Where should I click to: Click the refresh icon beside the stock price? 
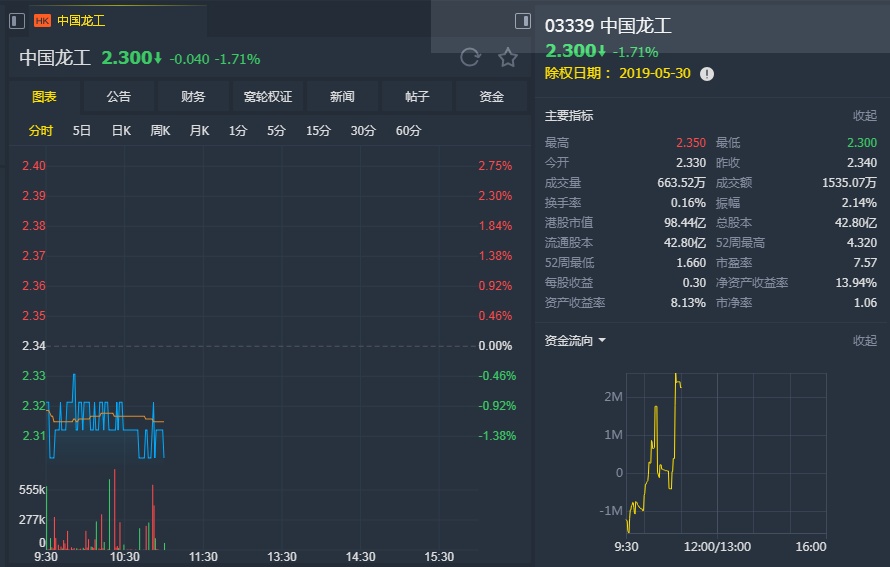[470, 57]
